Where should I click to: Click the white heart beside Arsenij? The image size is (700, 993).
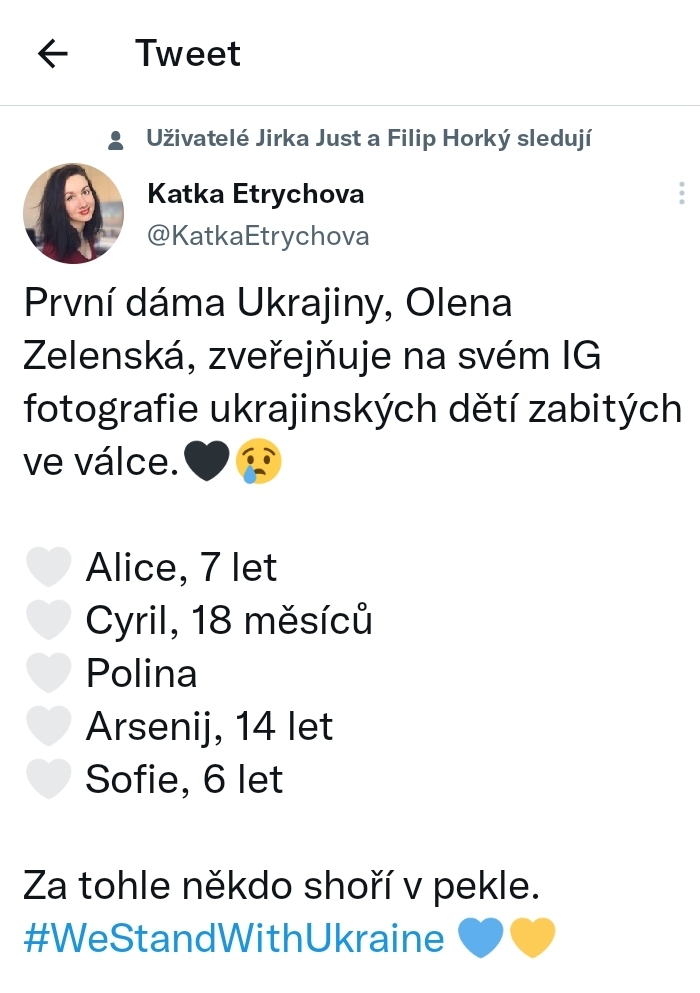point(48,727)
